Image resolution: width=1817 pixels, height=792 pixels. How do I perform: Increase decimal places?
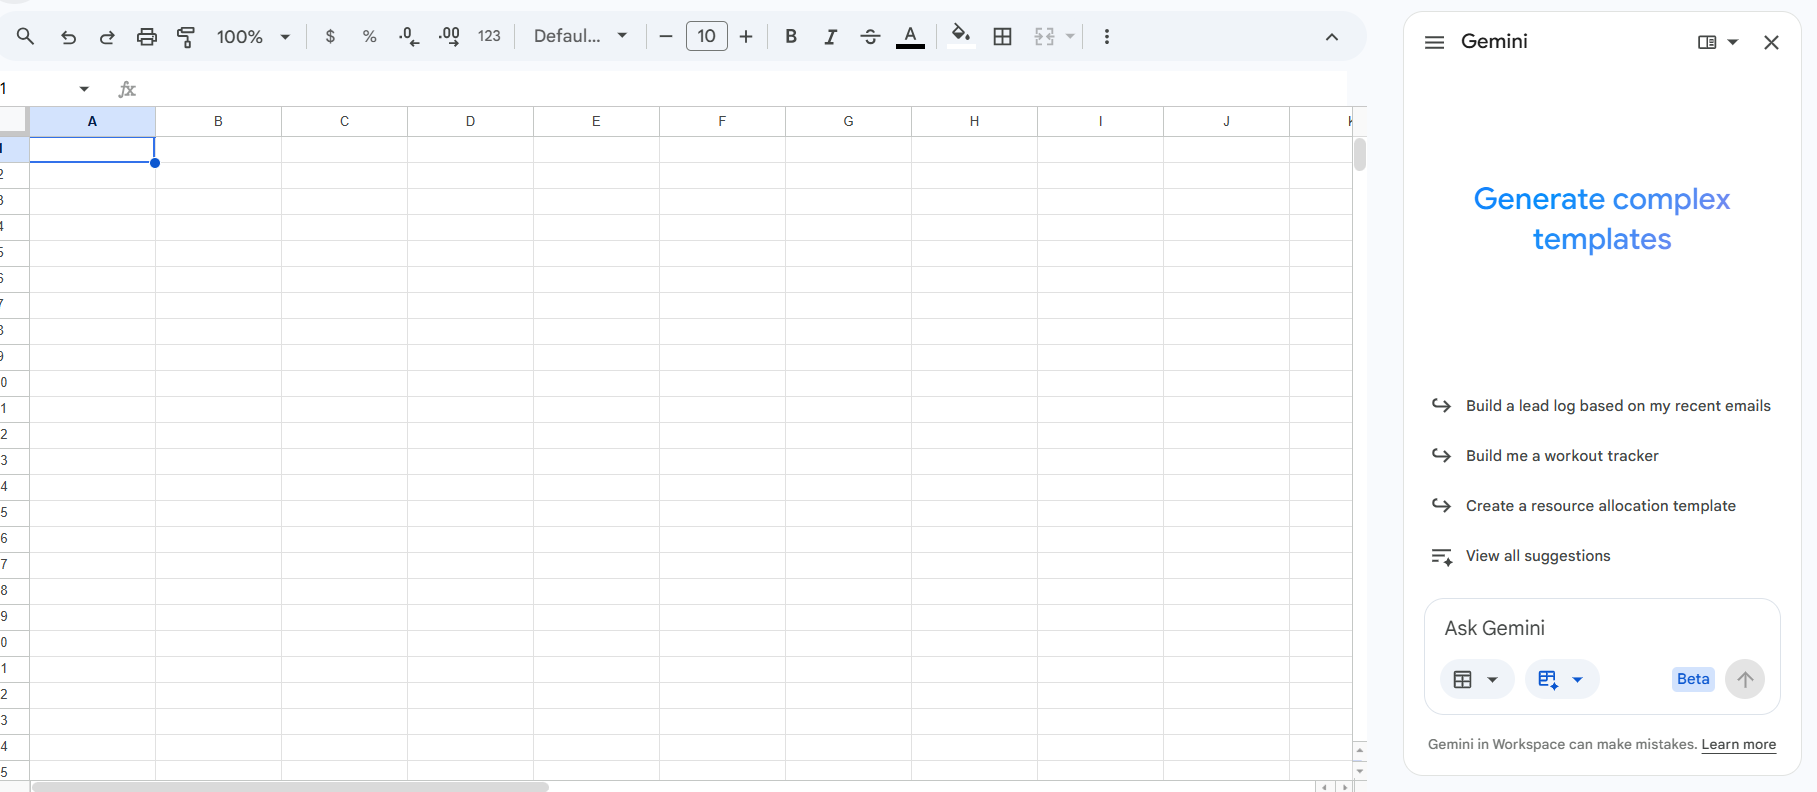(x=449, y=37)
